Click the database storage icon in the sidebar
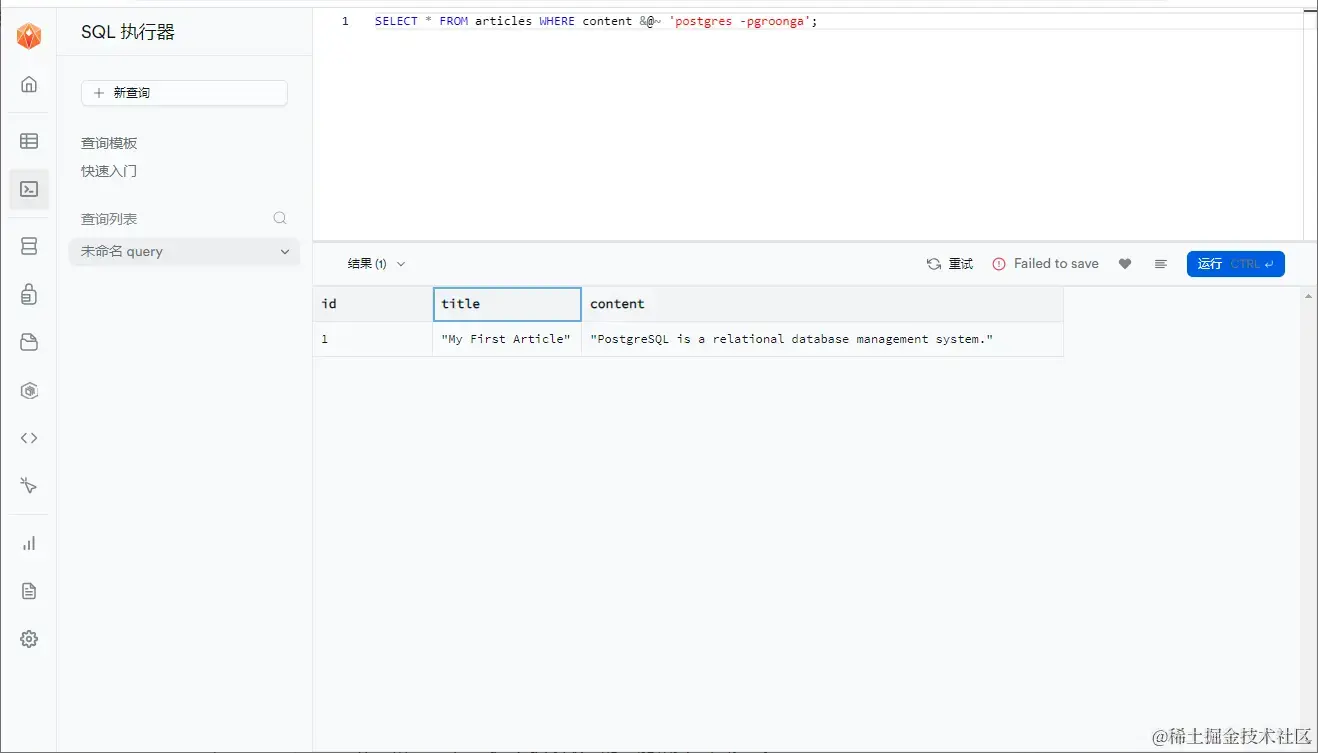Screen dimensions: 1318x753 click(29, 245)
